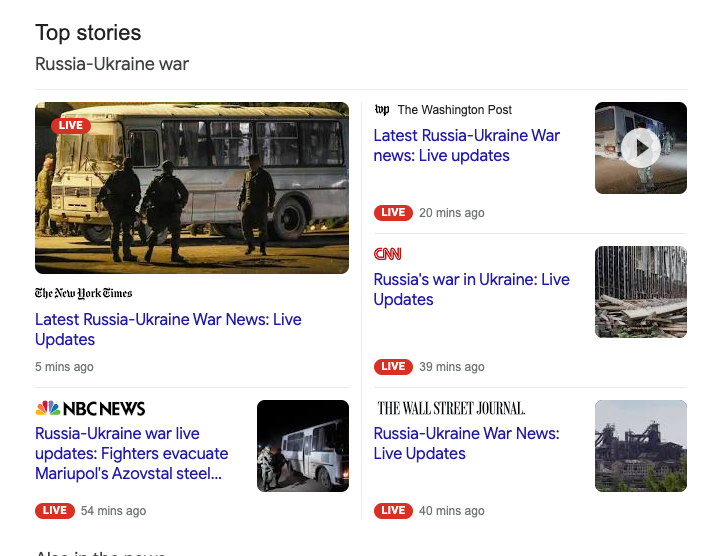The height and width of the screenshot is (556, 727).
Task: Play the Washington Post video thumbnail
Action: point(640,148)
